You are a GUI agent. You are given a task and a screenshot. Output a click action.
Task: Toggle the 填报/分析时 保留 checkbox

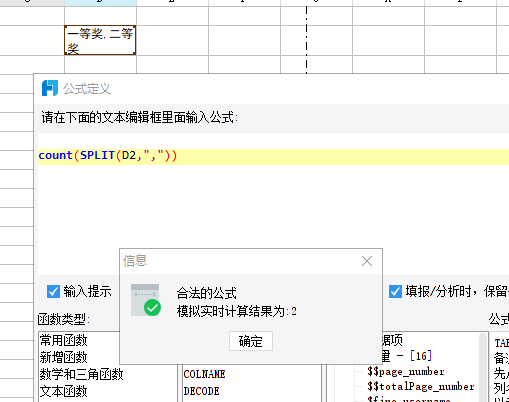coord(395,291)
